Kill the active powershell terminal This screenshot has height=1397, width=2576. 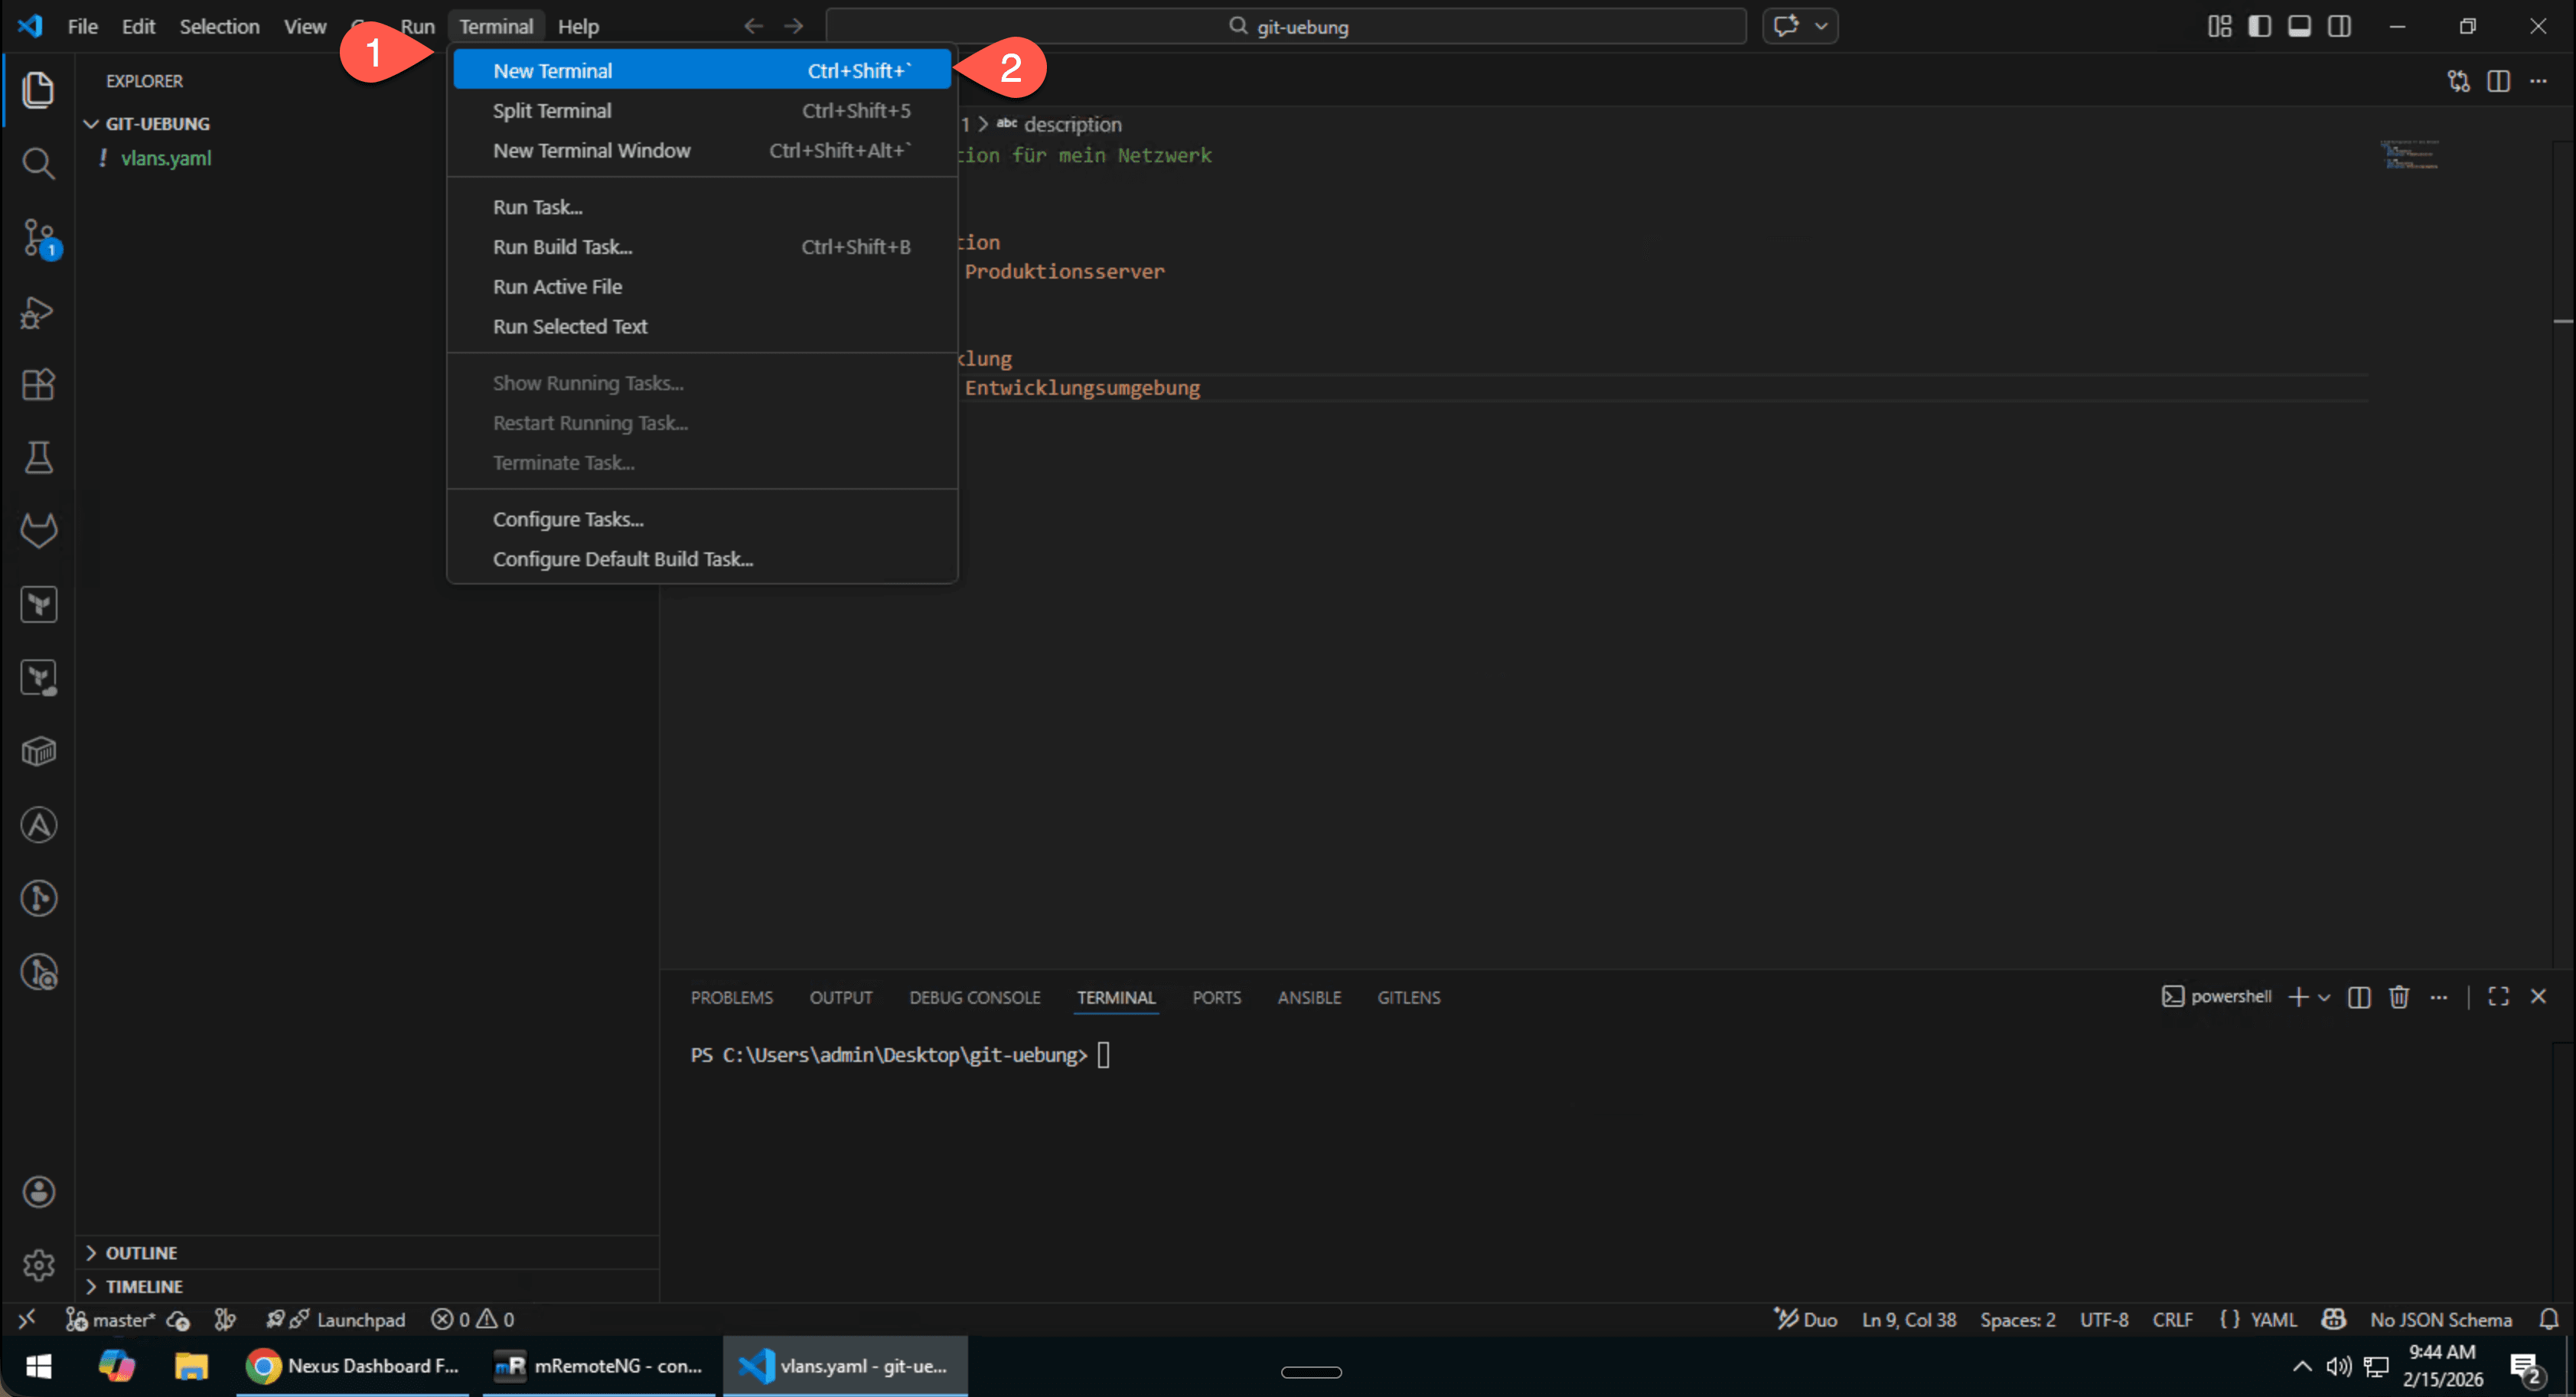[2399, 997]
